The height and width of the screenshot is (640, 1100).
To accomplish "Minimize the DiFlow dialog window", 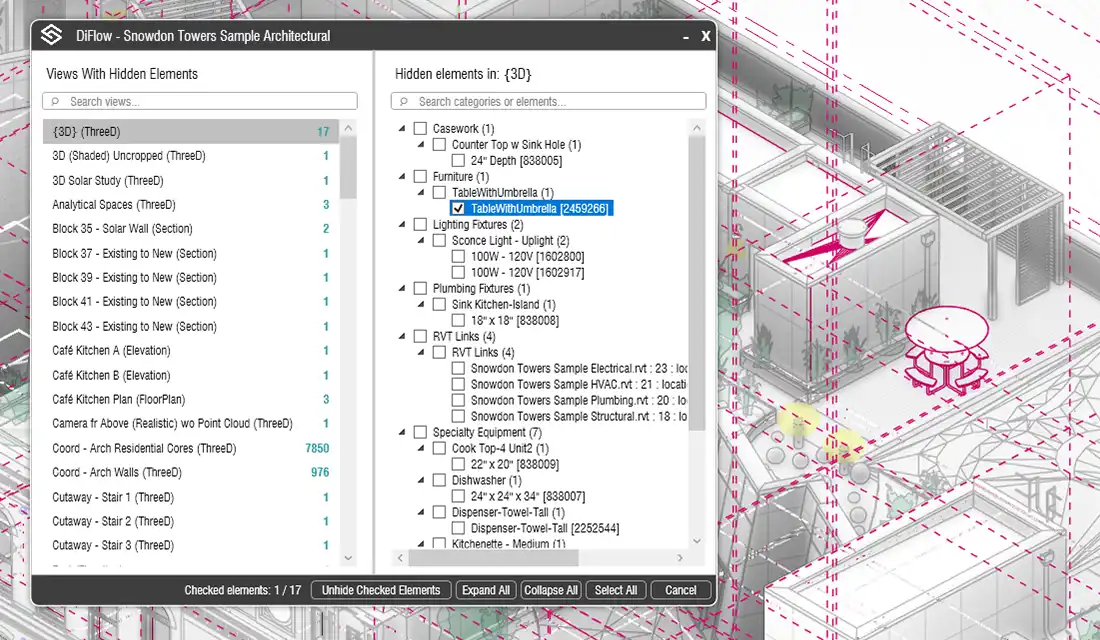I will point(685,36).
